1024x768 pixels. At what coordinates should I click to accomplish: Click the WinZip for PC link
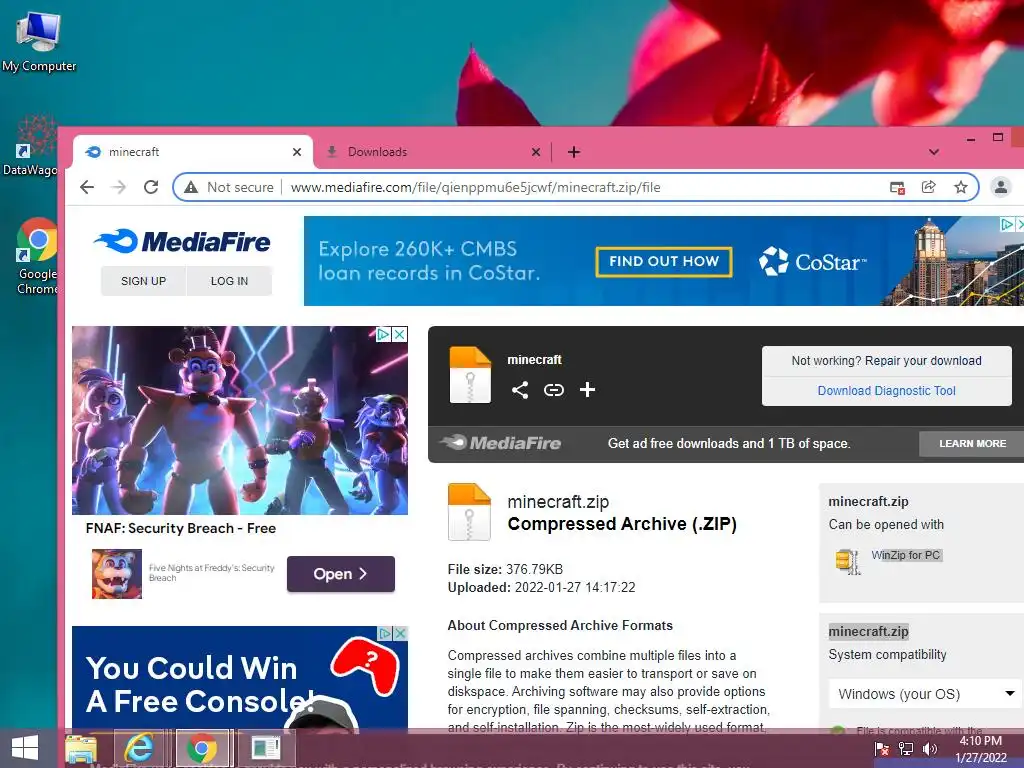[906, 555]
